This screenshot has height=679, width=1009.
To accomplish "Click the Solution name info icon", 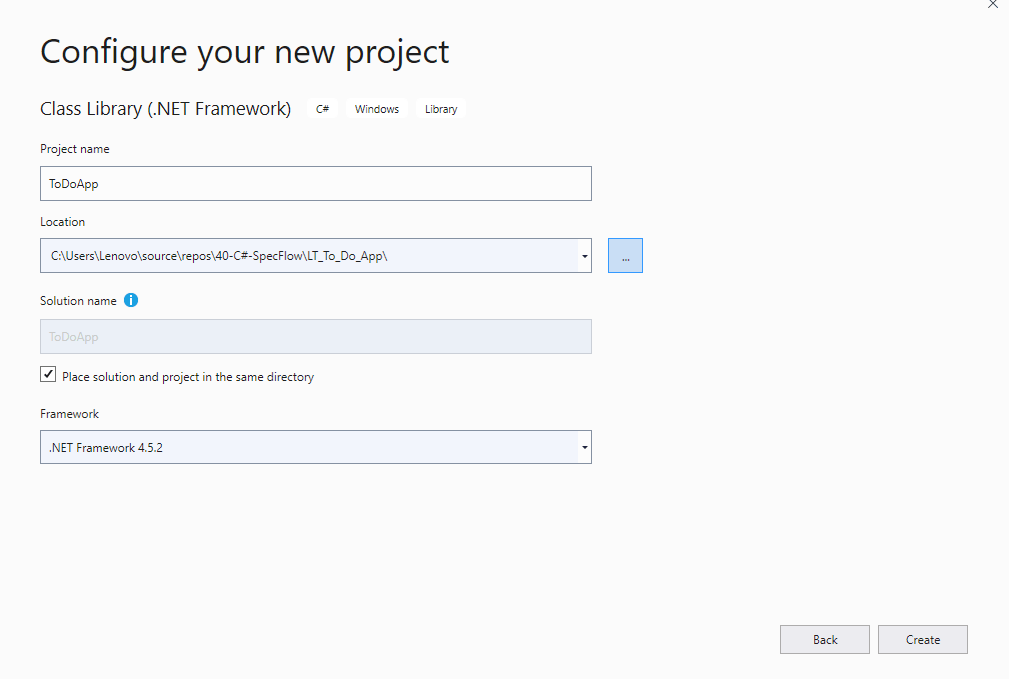I will [131, 300].
